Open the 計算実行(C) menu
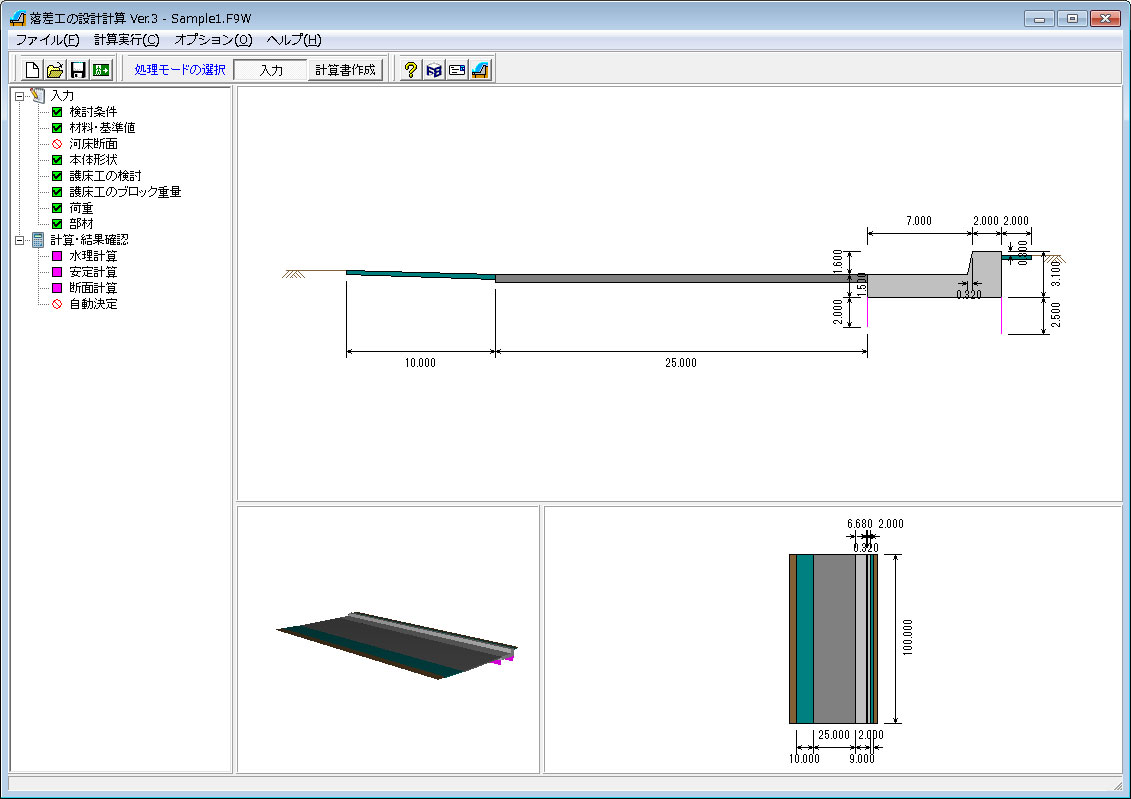The width and height of the screenshot is (1131, 799). click(x=127, y=40)
